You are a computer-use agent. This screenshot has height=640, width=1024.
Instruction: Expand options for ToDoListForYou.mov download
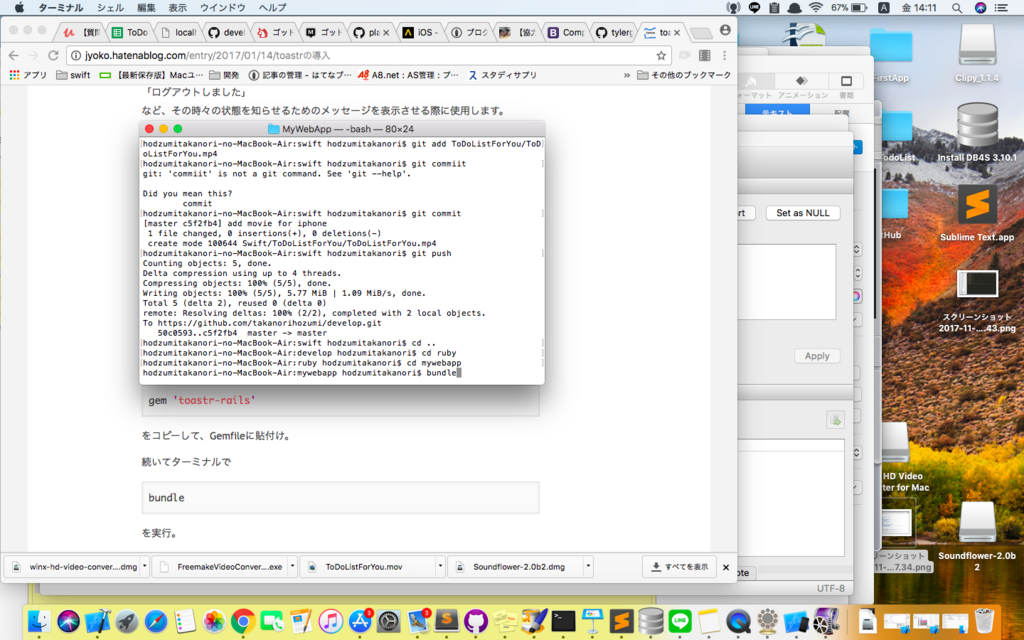tap(440, 566)
